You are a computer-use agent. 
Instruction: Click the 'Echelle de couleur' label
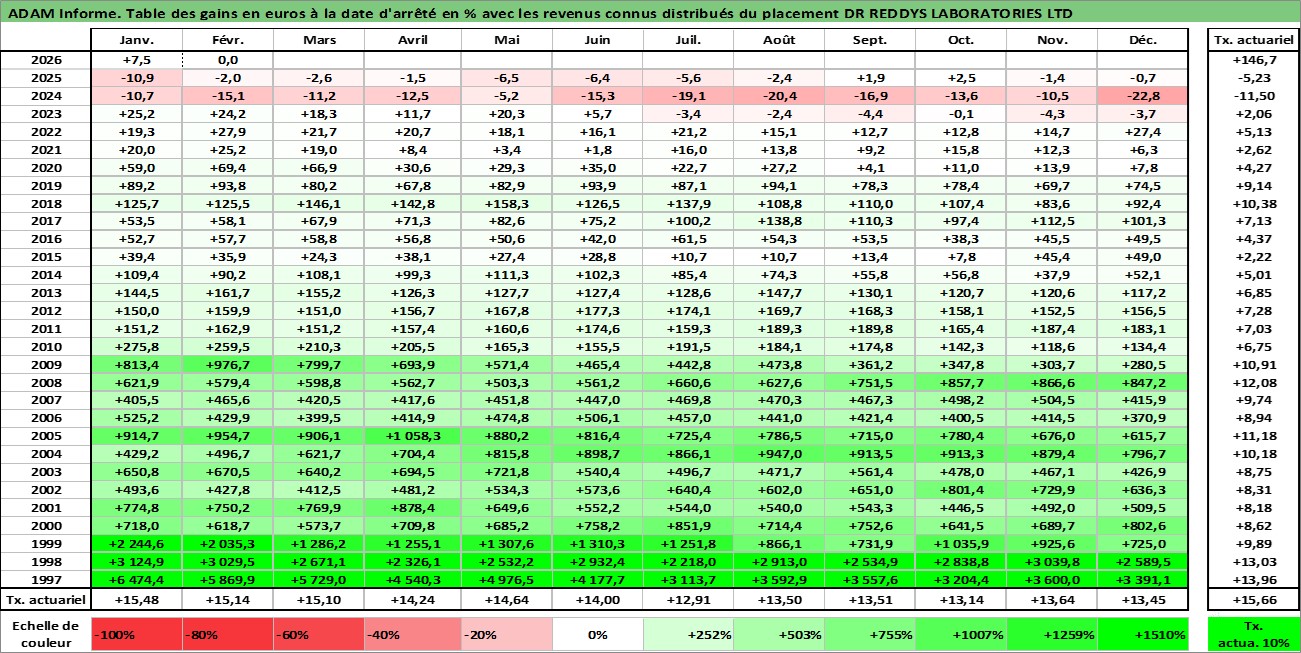coord(46,634)
